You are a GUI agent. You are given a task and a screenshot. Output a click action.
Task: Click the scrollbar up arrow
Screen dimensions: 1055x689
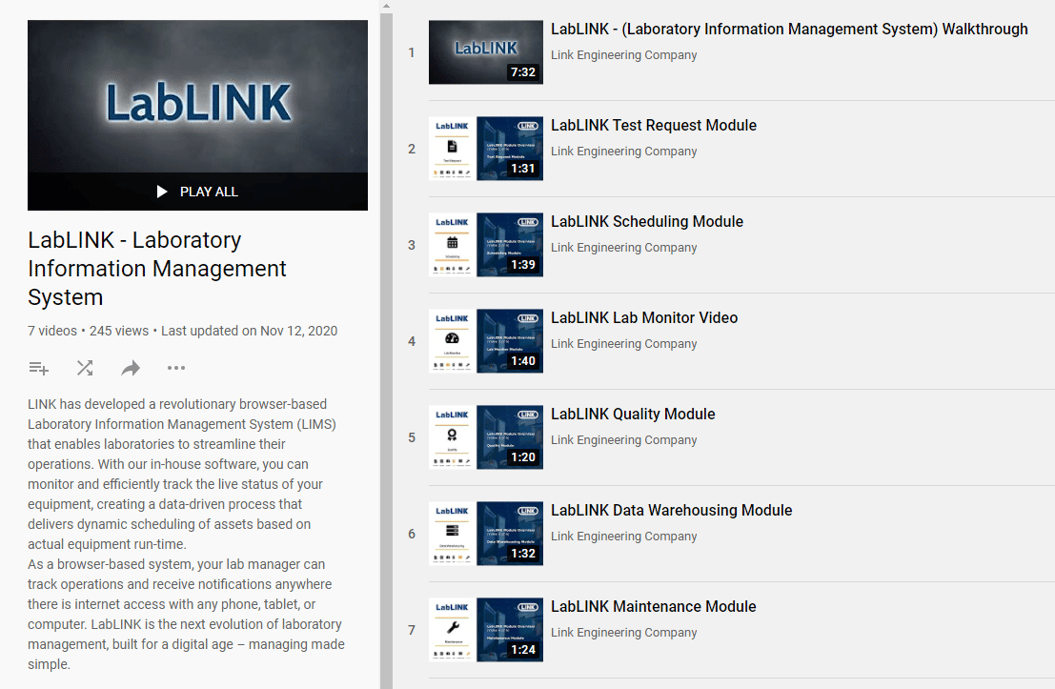pos(386,6)
